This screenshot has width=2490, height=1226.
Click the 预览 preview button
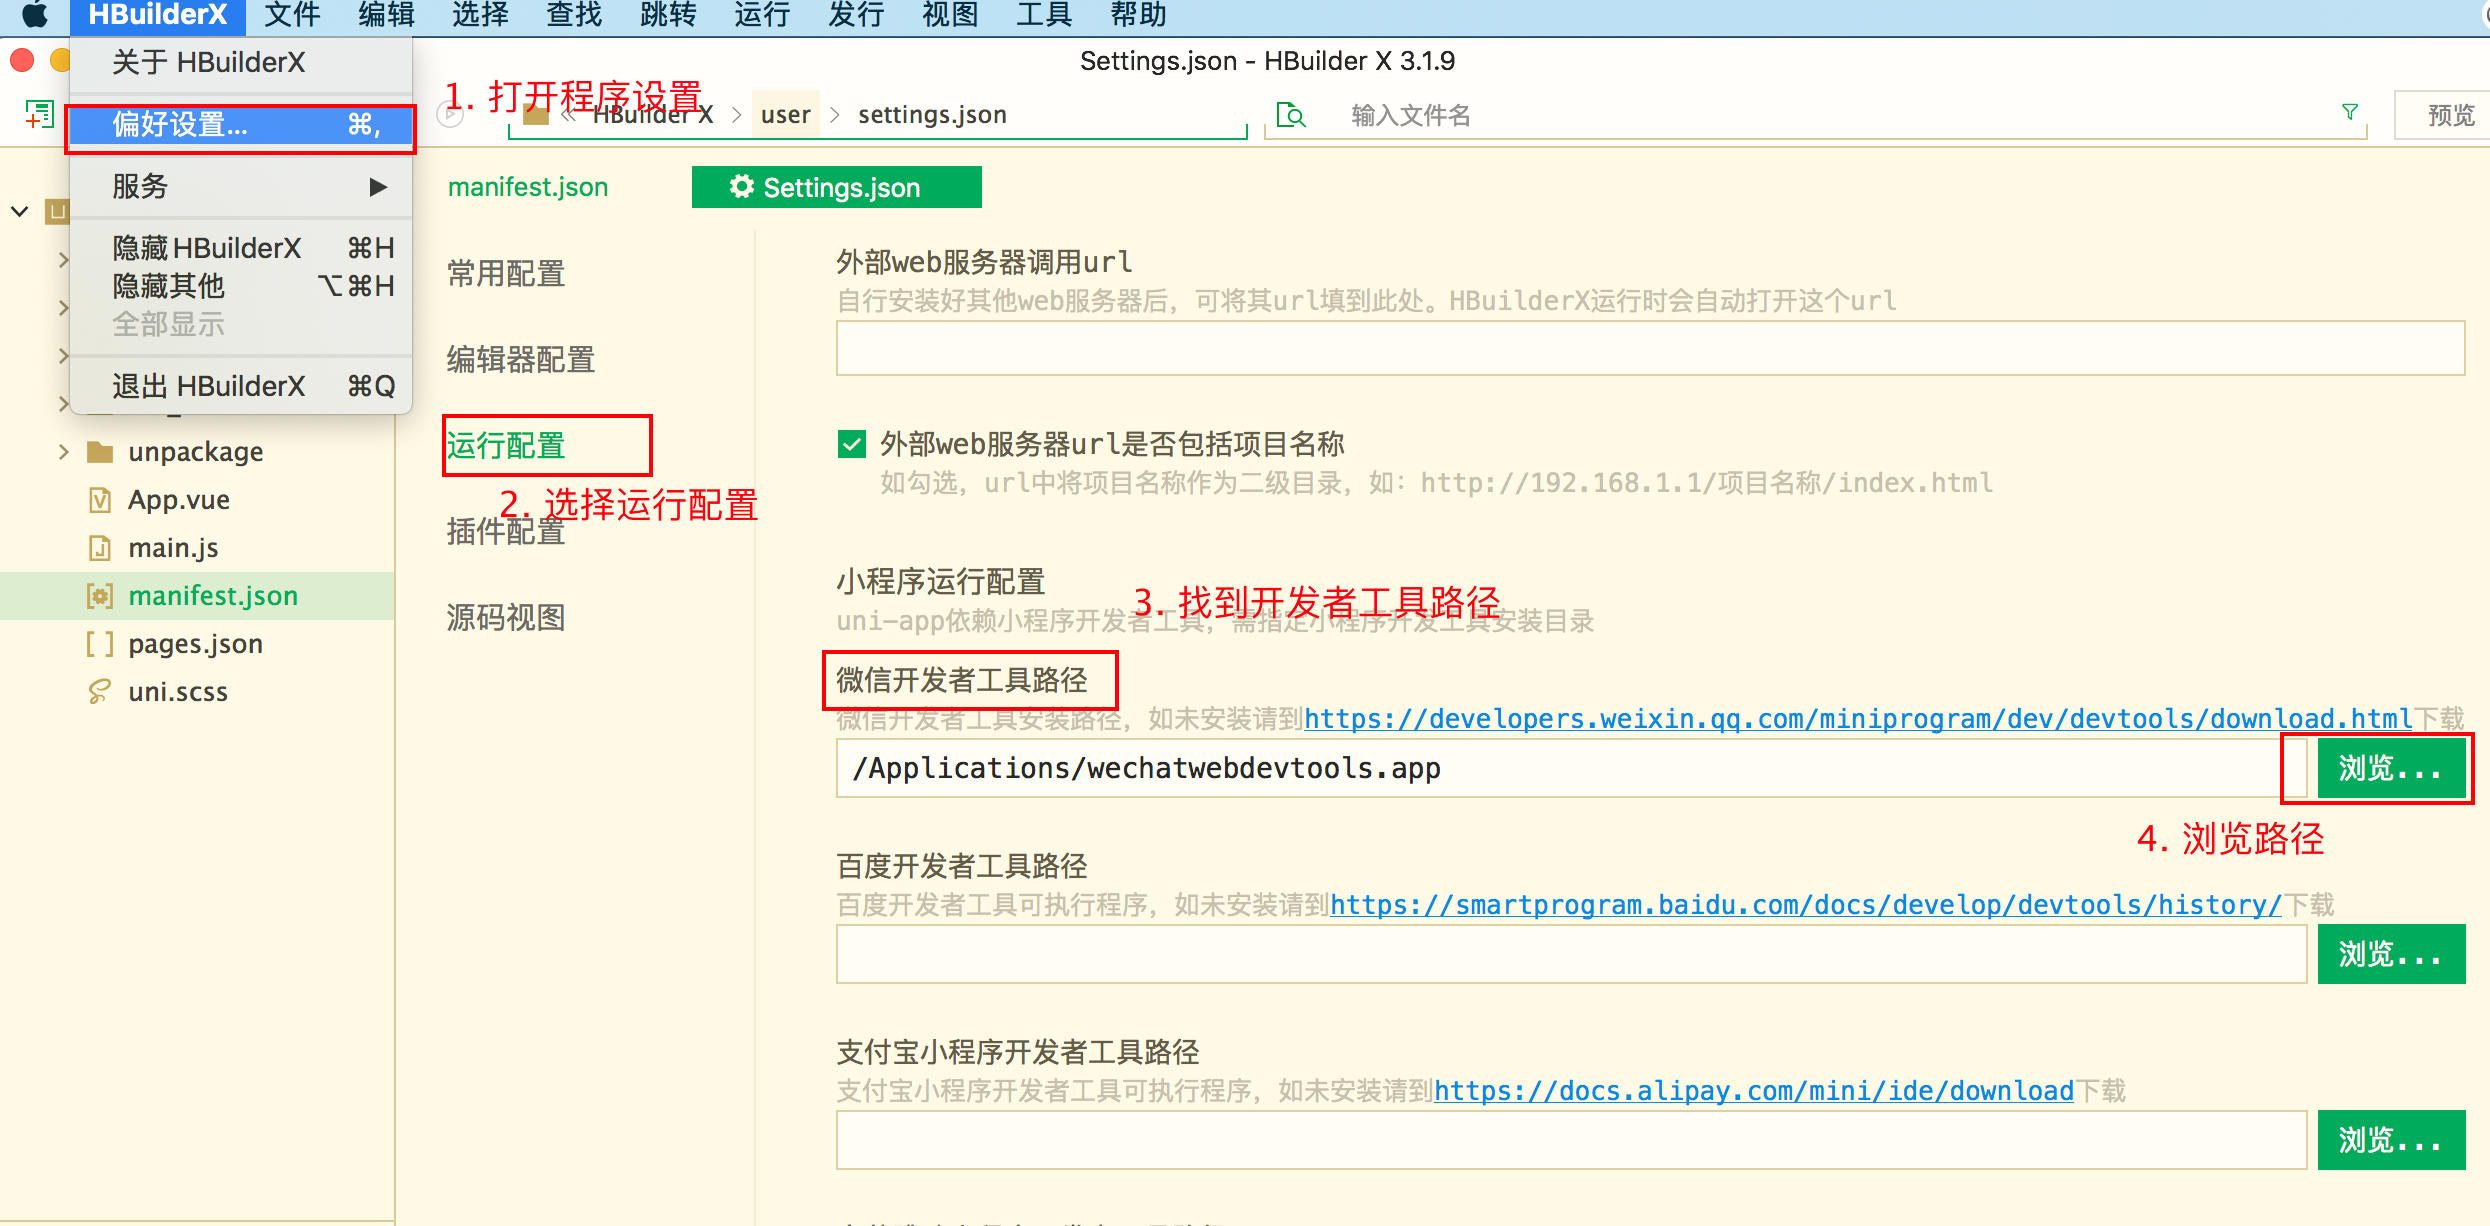click(x=2450, y=116)
